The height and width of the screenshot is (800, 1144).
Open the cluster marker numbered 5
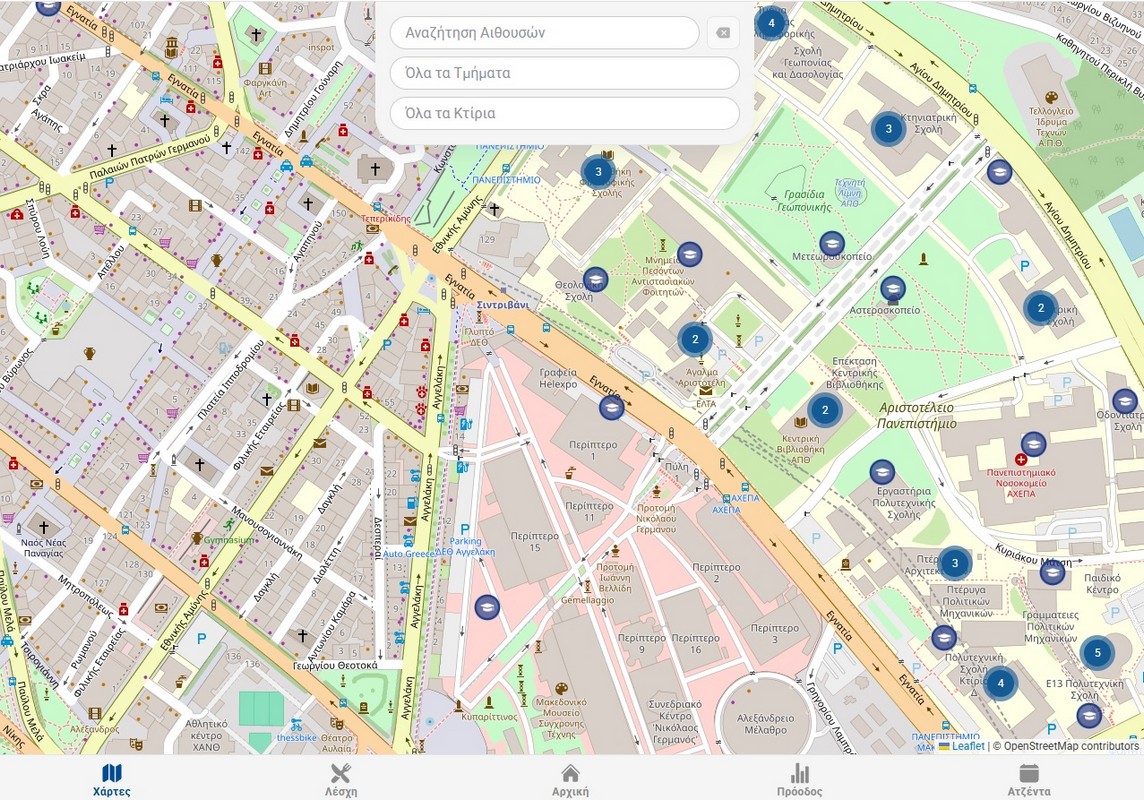1097,653
